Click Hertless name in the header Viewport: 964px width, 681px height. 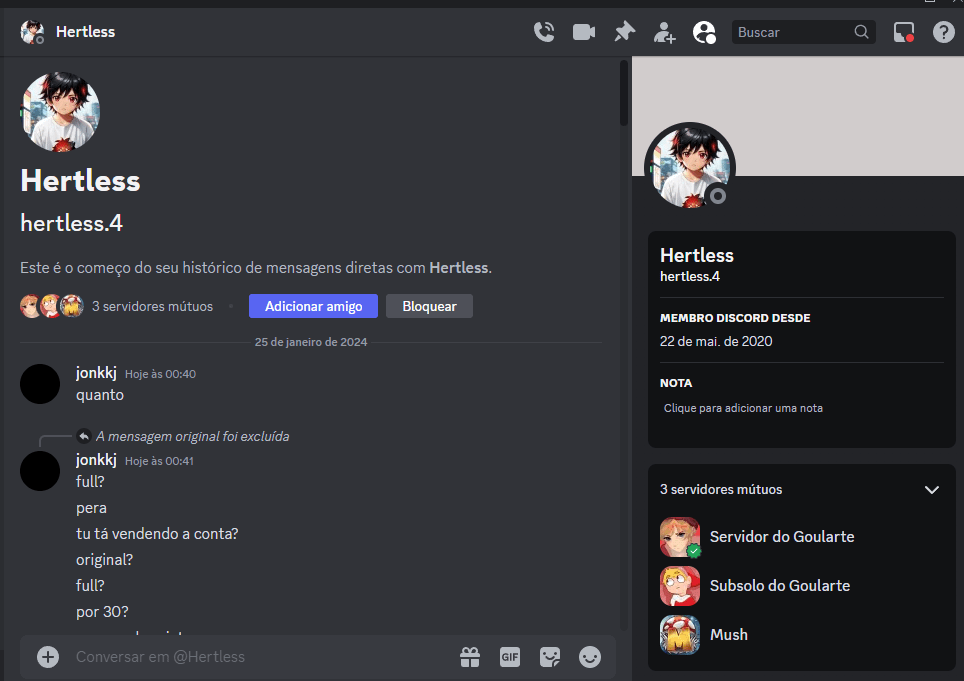pyautogui.click(x=85, y=32)
